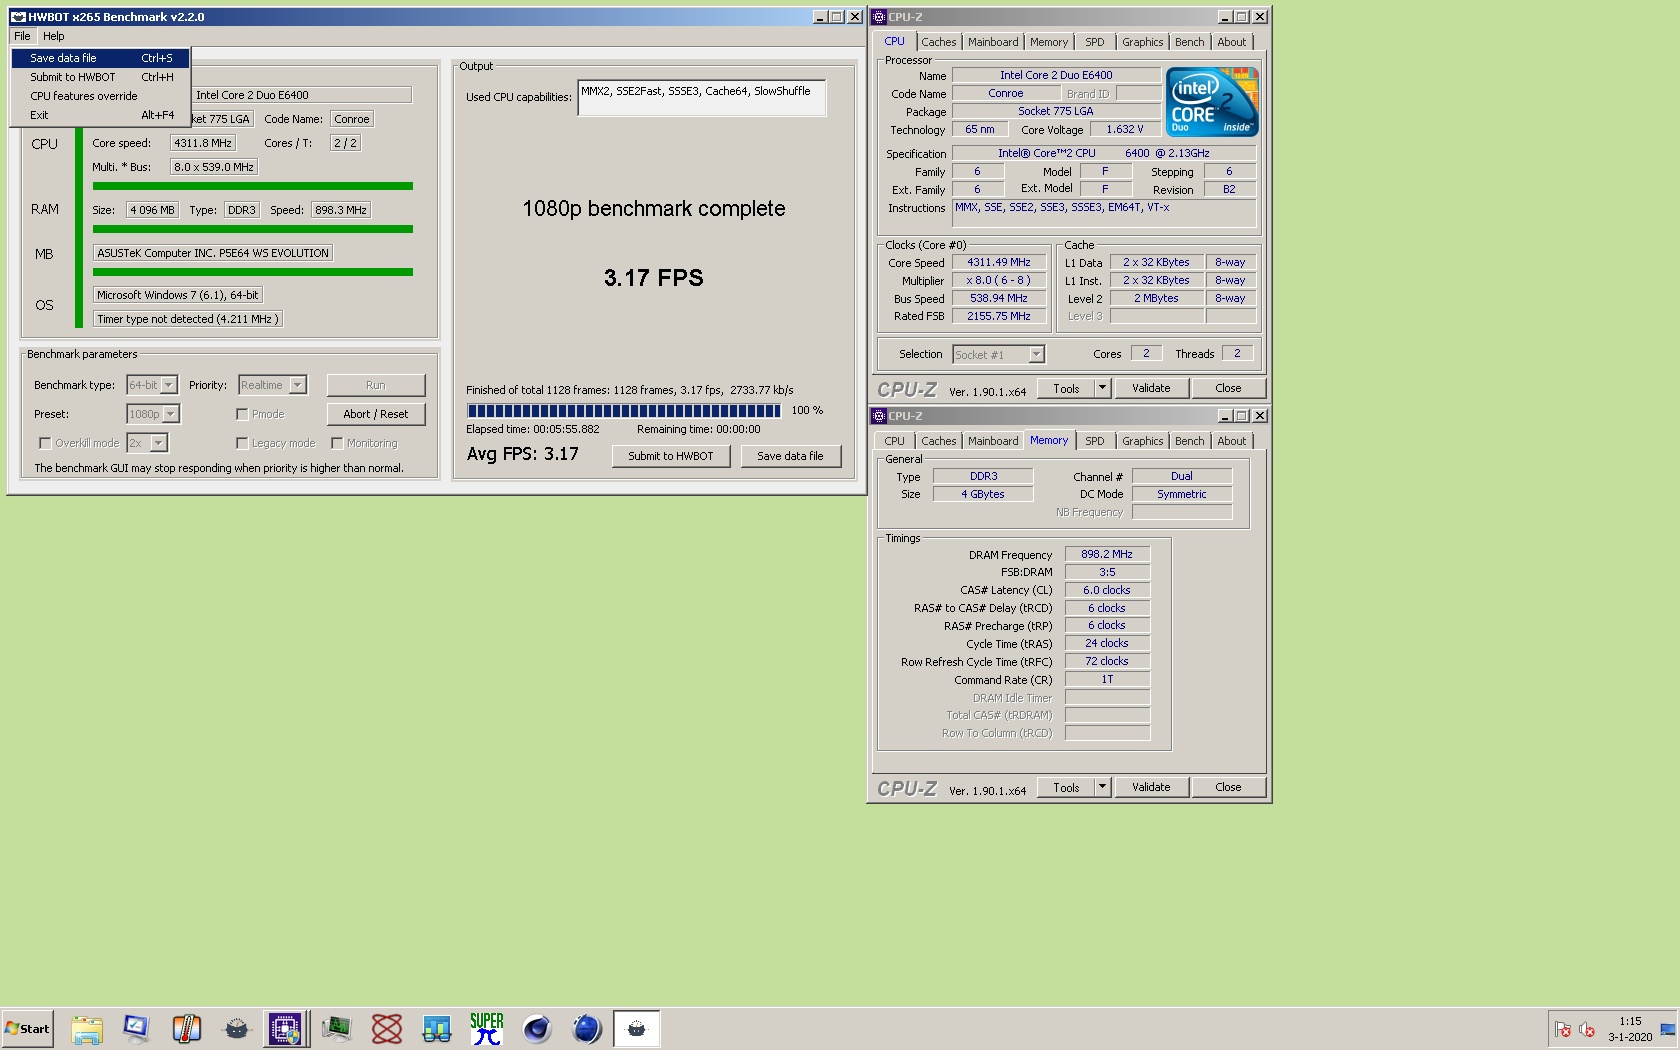Click Tools button in lower CPU-Z window
This screenshot has height=1050, width=1680.
coord(1066,787)
